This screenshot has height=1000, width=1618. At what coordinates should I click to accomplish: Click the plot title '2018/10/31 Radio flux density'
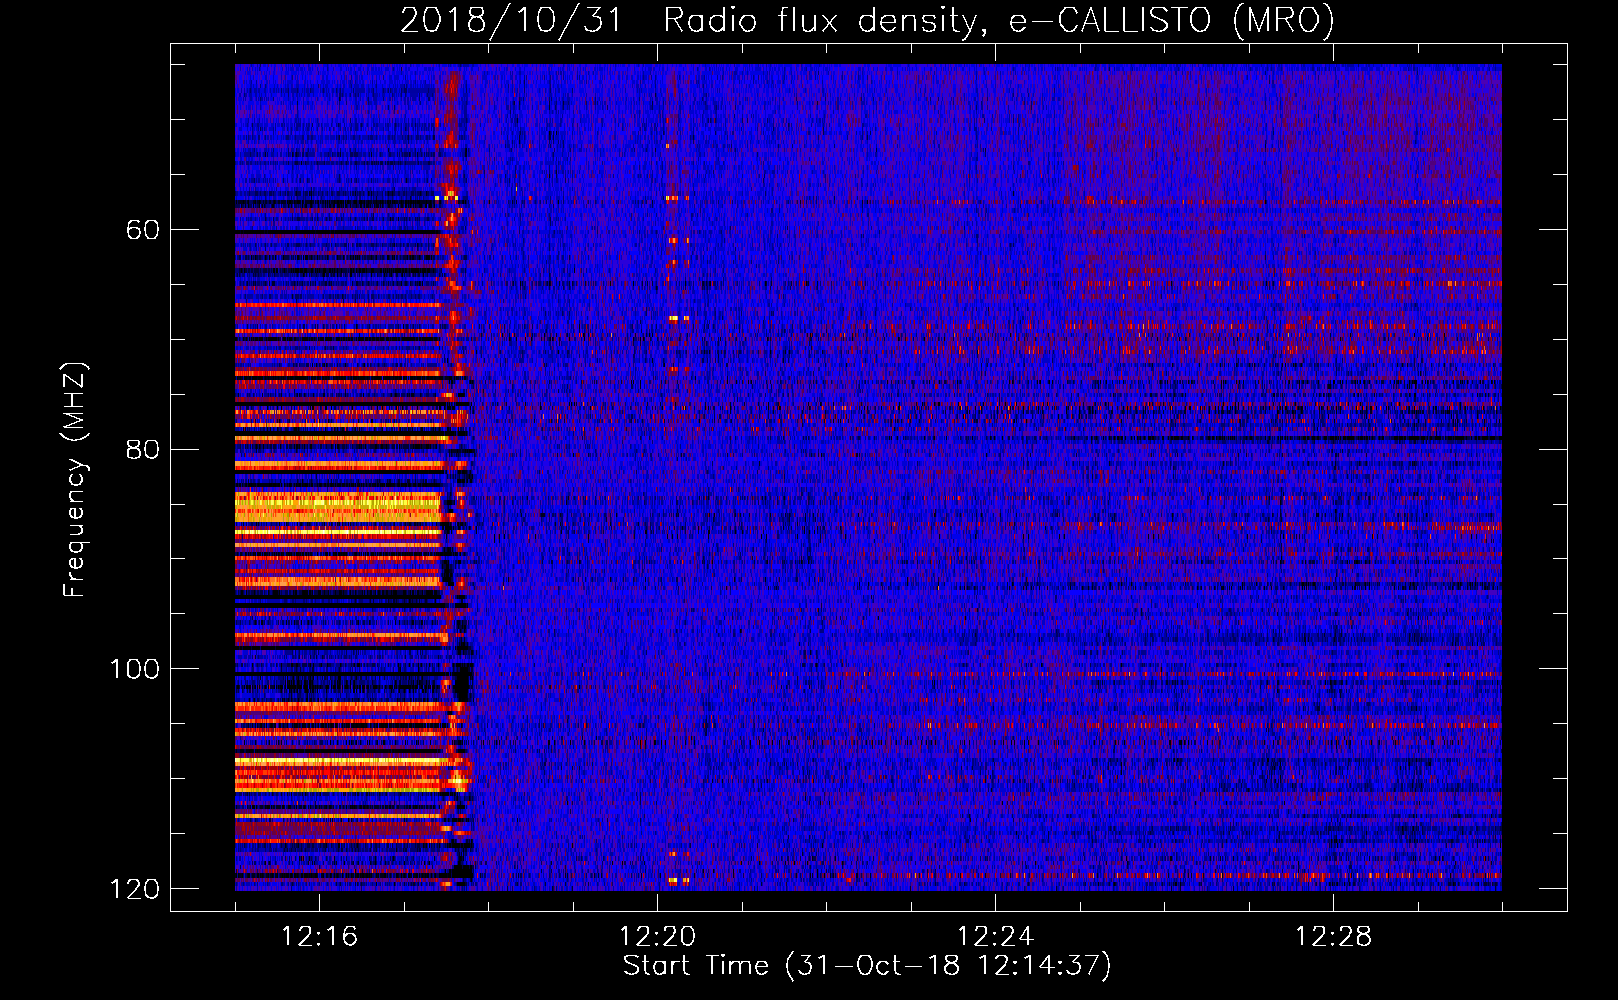coord(868,20)
